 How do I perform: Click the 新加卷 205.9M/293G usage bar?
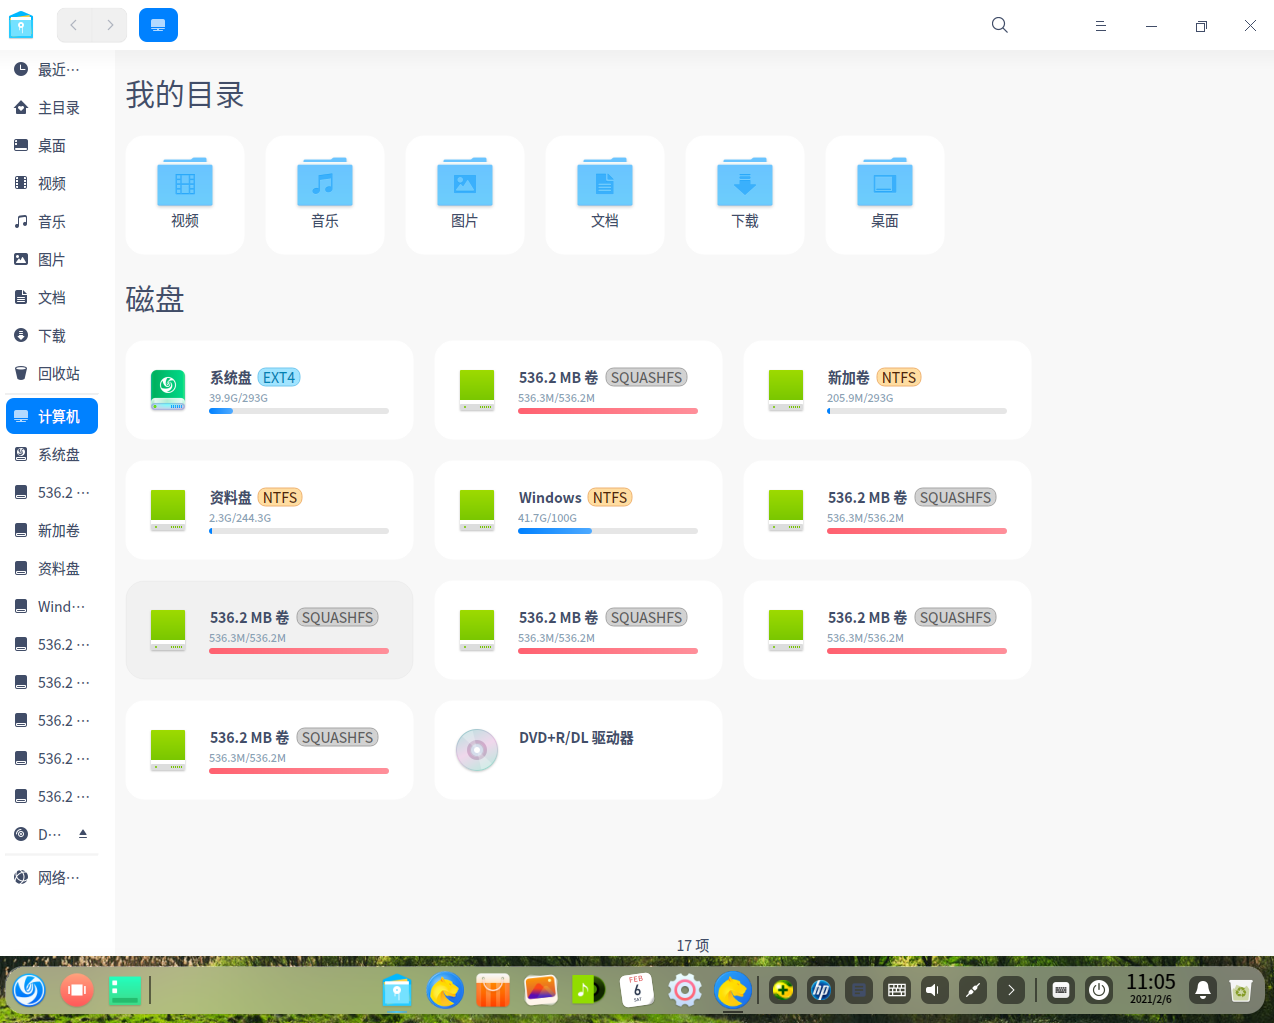[917, 411]
